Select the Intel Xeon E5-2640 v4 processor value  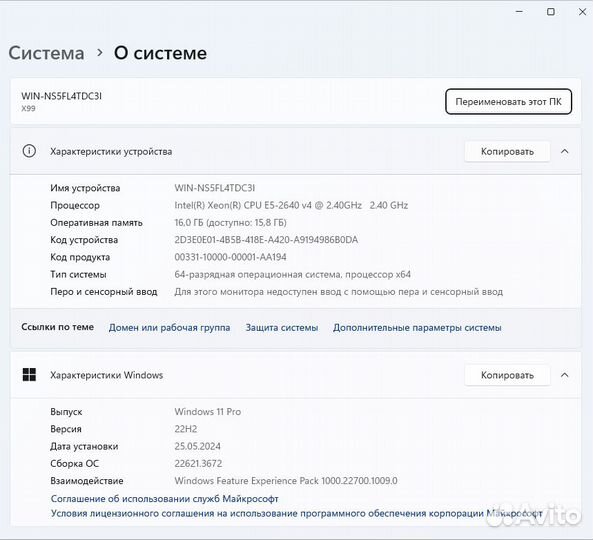291,205
